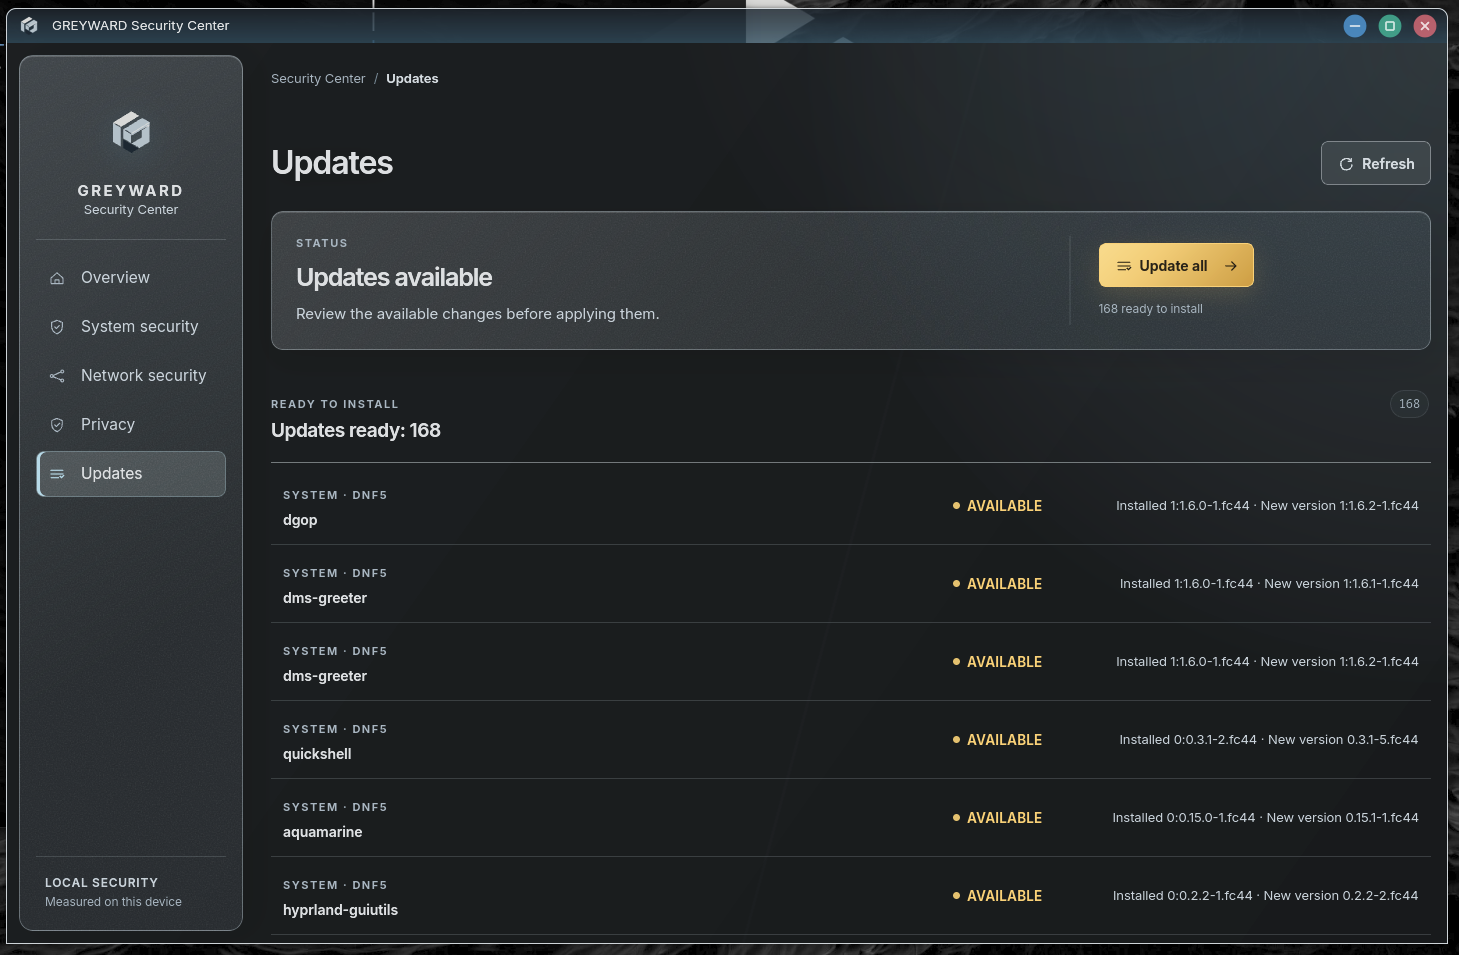Click the 168 count badge
The width and height of the screenshot is (1459, 955).
coord(1409,404)
